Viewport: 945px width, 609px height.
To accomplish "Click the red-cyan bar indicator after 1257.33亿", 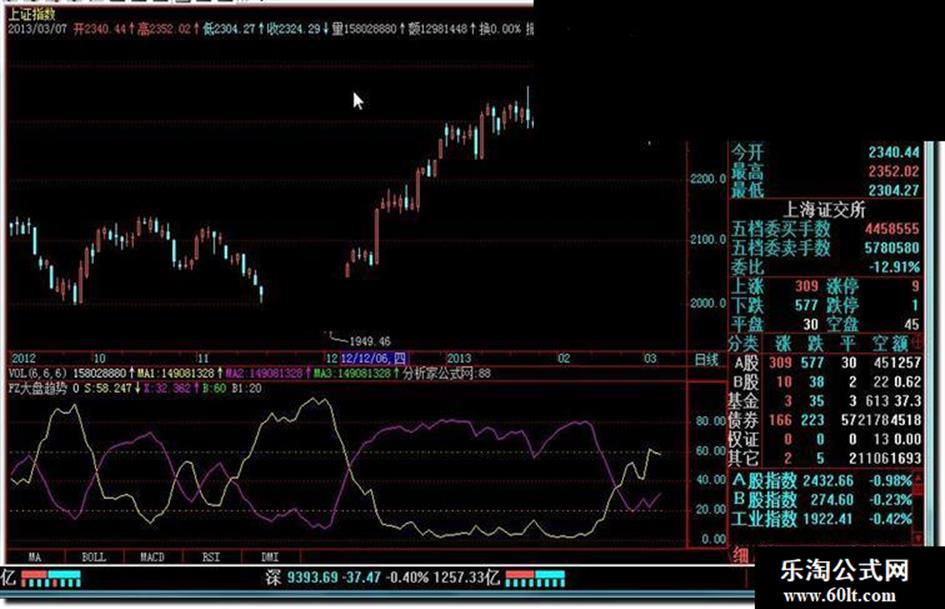I will pyautogui.click(x=535, y=579).
